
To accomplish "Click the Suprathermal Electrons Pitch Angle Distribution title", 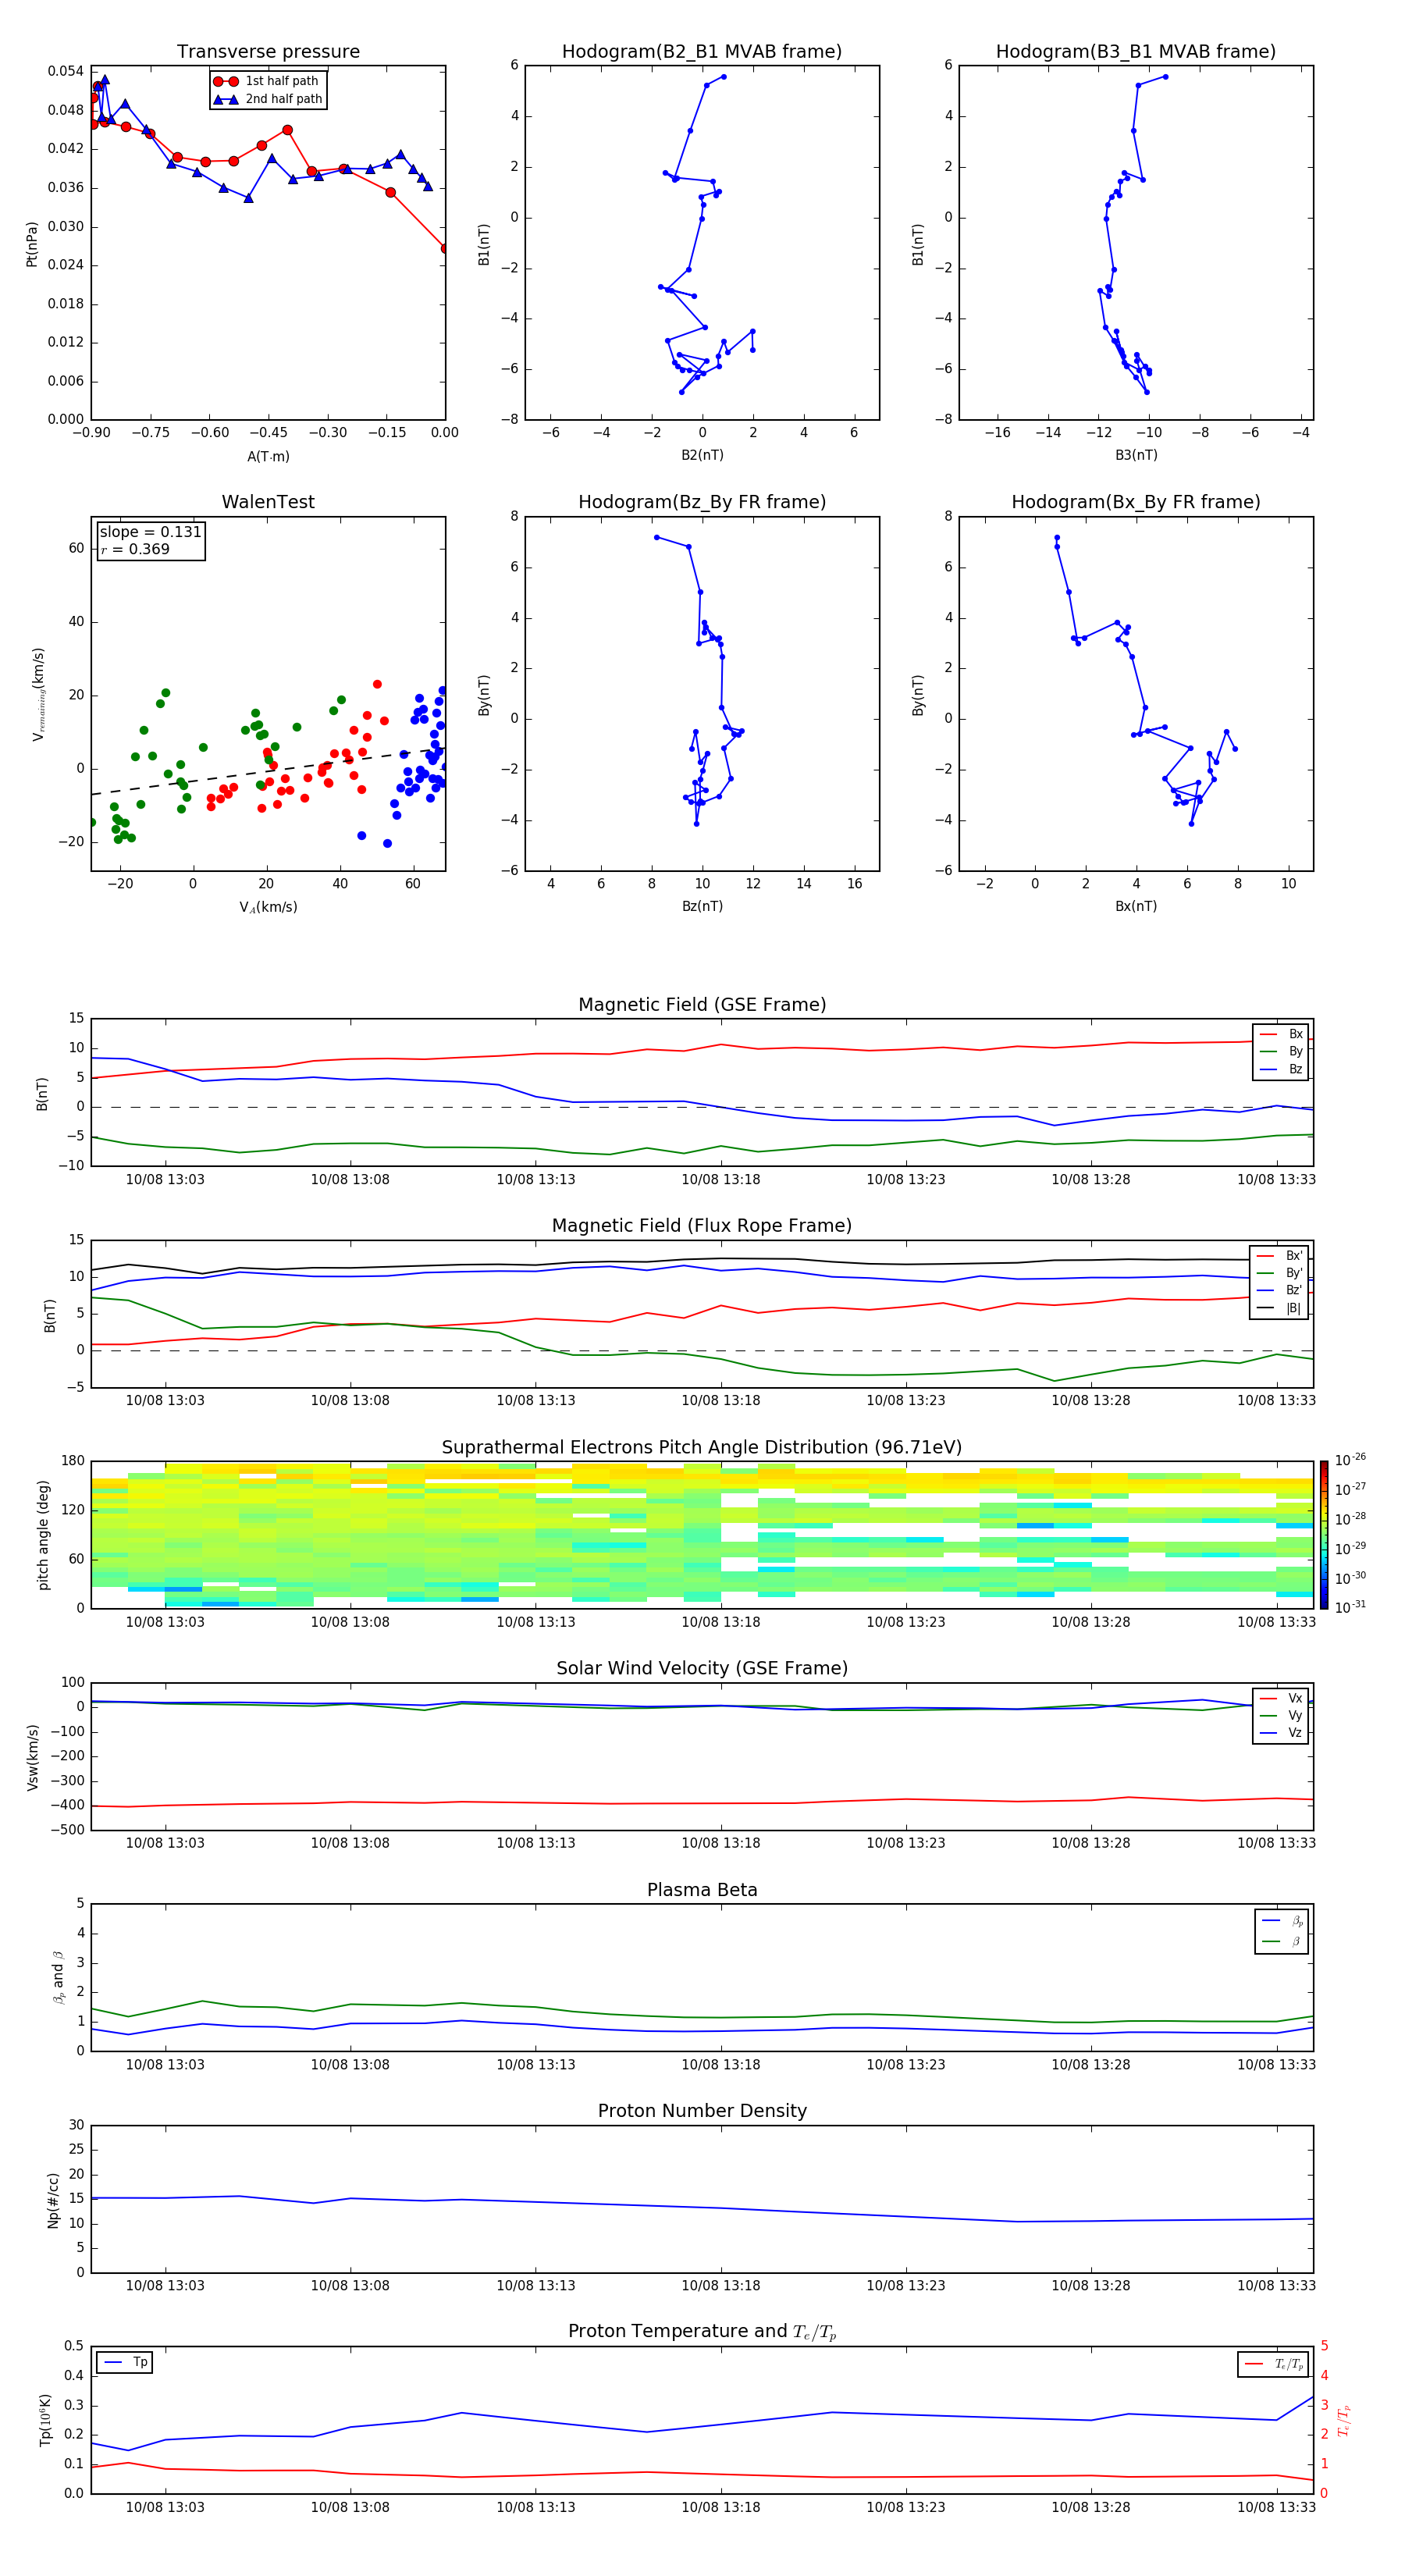I will pyautogui.click(x=702, y=1447).
